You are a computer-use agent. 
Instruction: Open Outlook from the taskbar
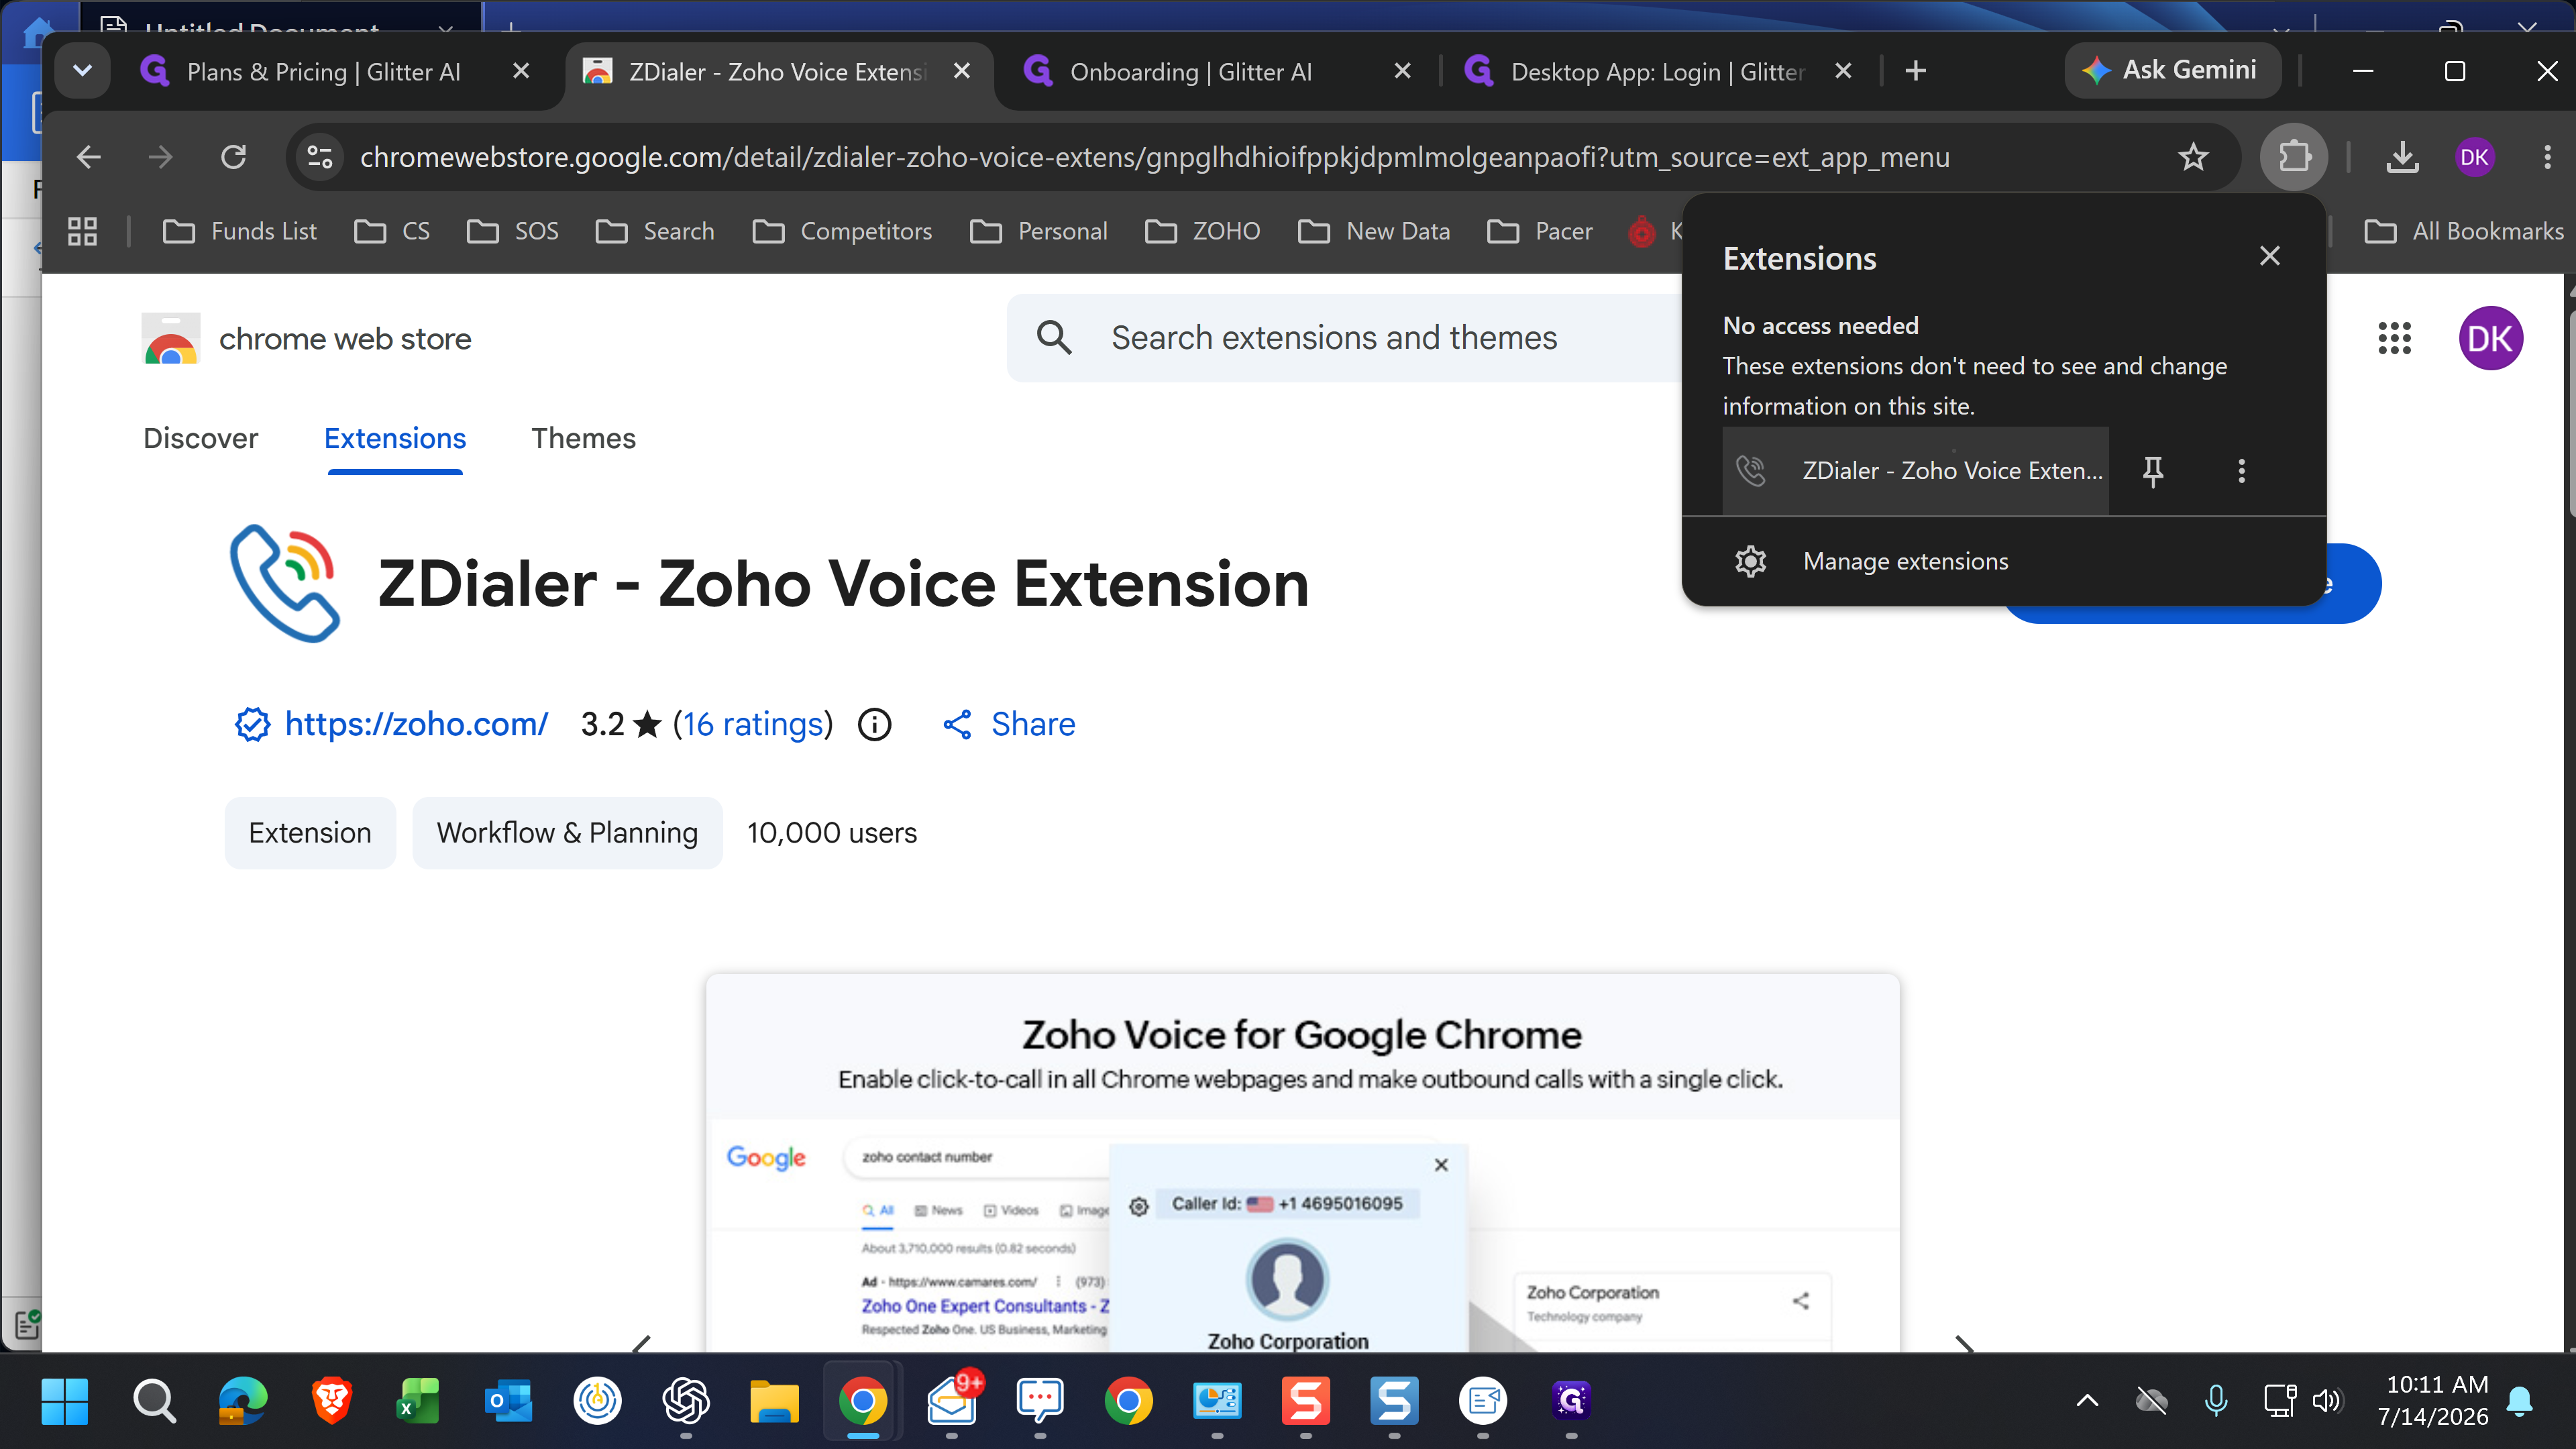(x=508, y=1401)
